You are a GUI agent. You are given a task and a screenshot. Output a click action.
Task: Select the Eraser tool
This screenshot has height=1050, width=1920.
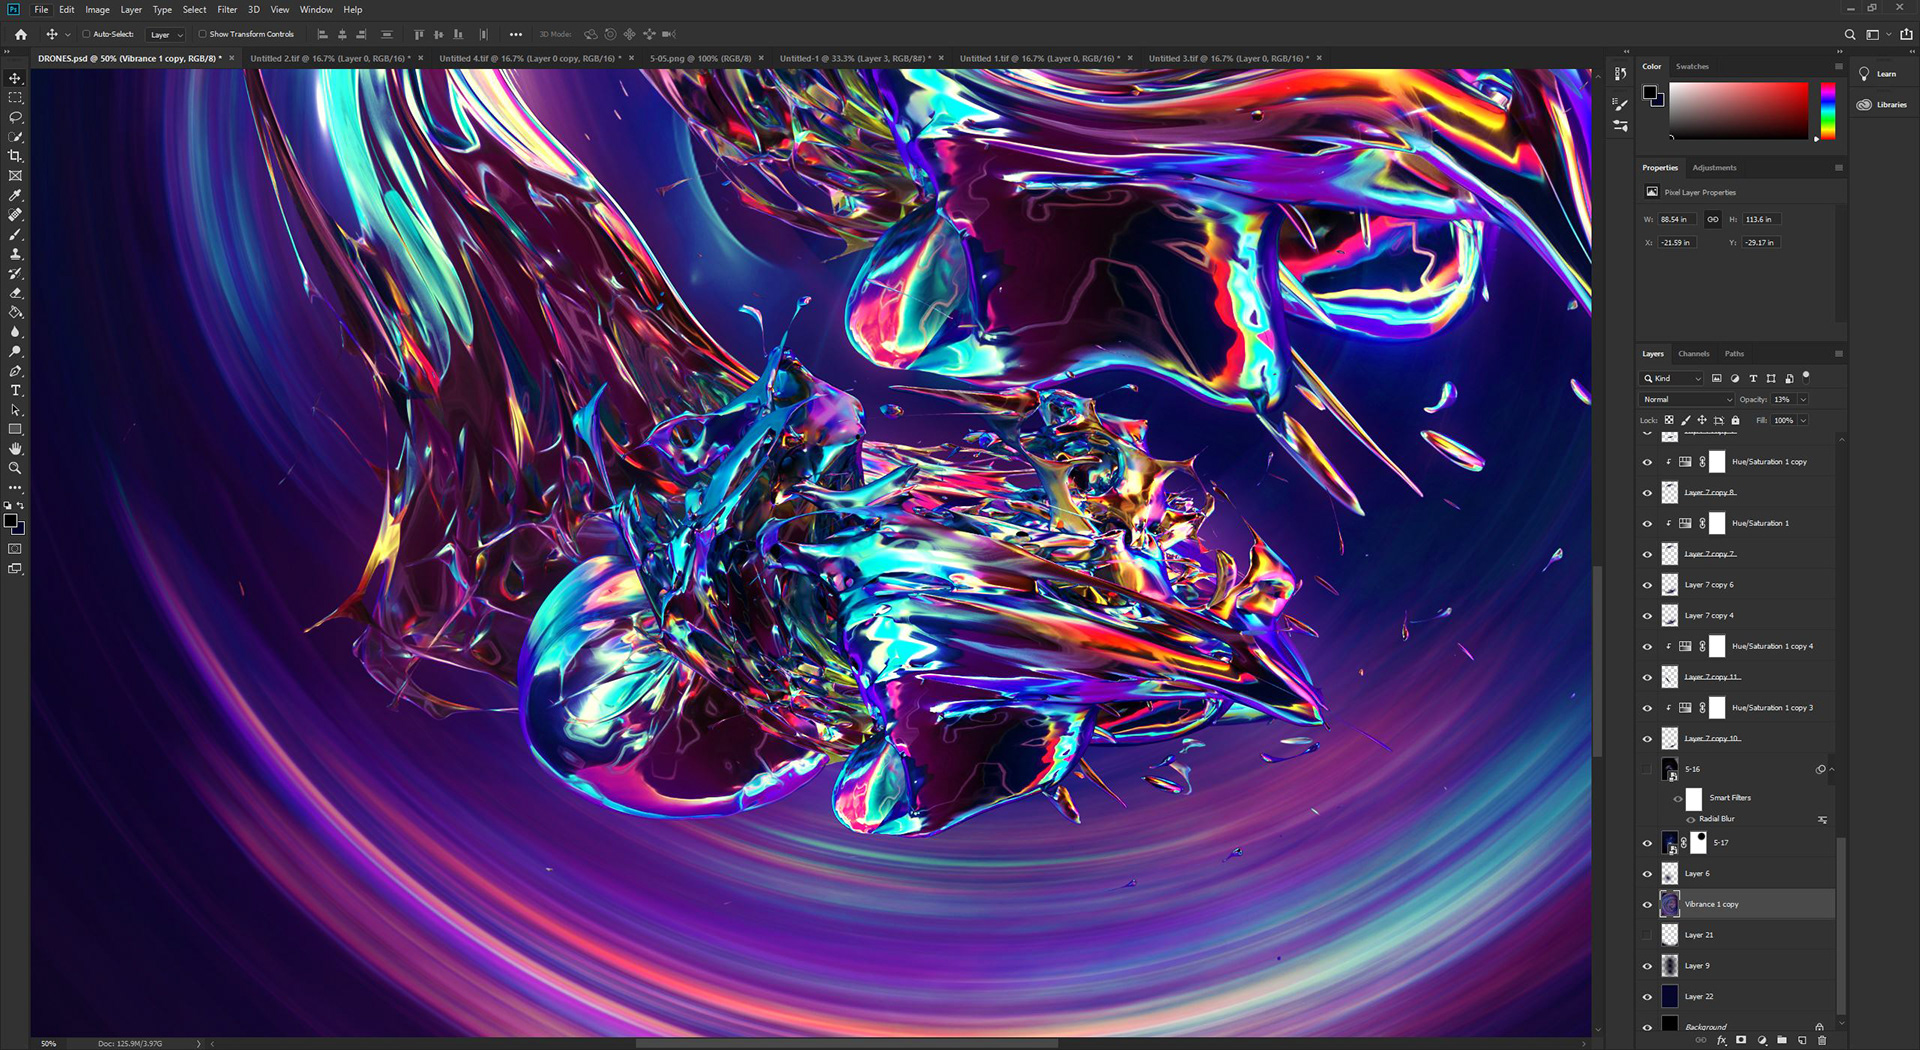(x=15, y=293)
